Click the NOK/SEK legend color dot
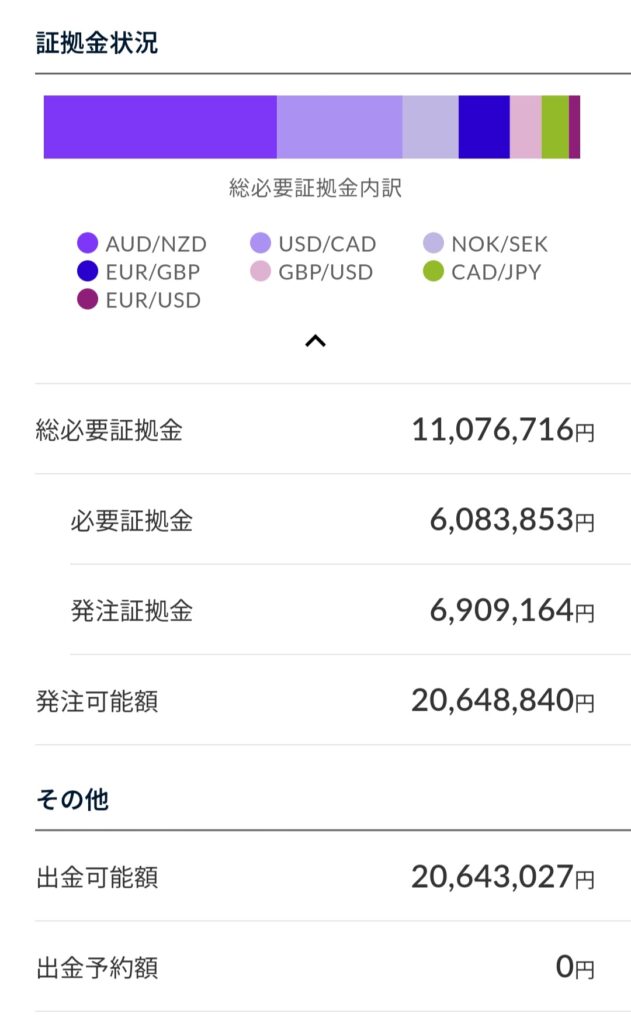 [x=433, y=244]
